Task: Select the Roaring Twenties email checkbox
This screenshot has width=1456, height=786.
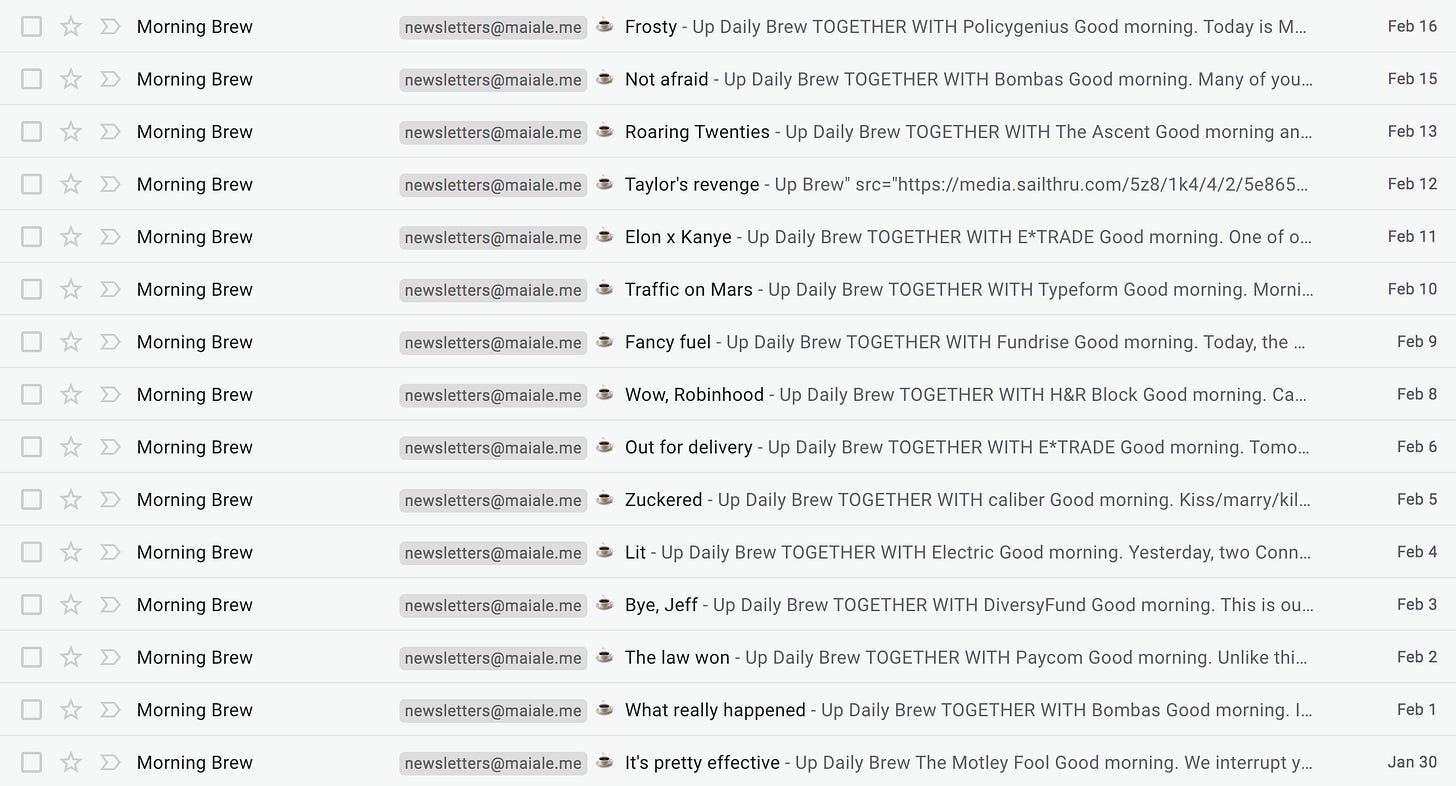Action: (32, 132)
